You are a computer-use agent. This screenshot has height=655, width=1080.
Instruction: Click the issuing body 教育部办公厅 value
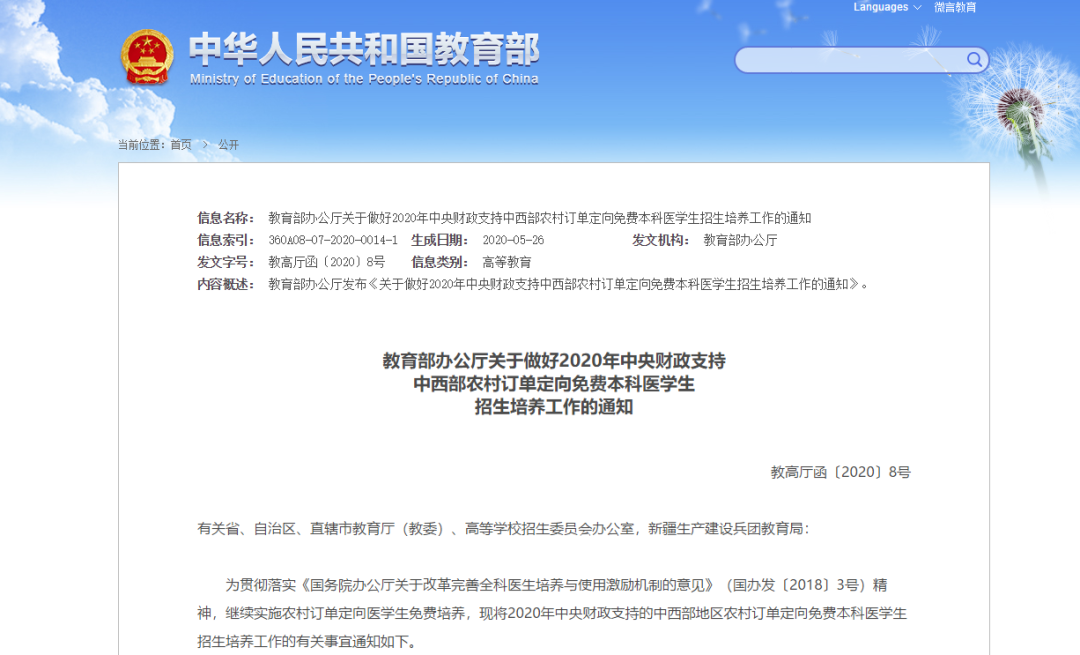740,240
